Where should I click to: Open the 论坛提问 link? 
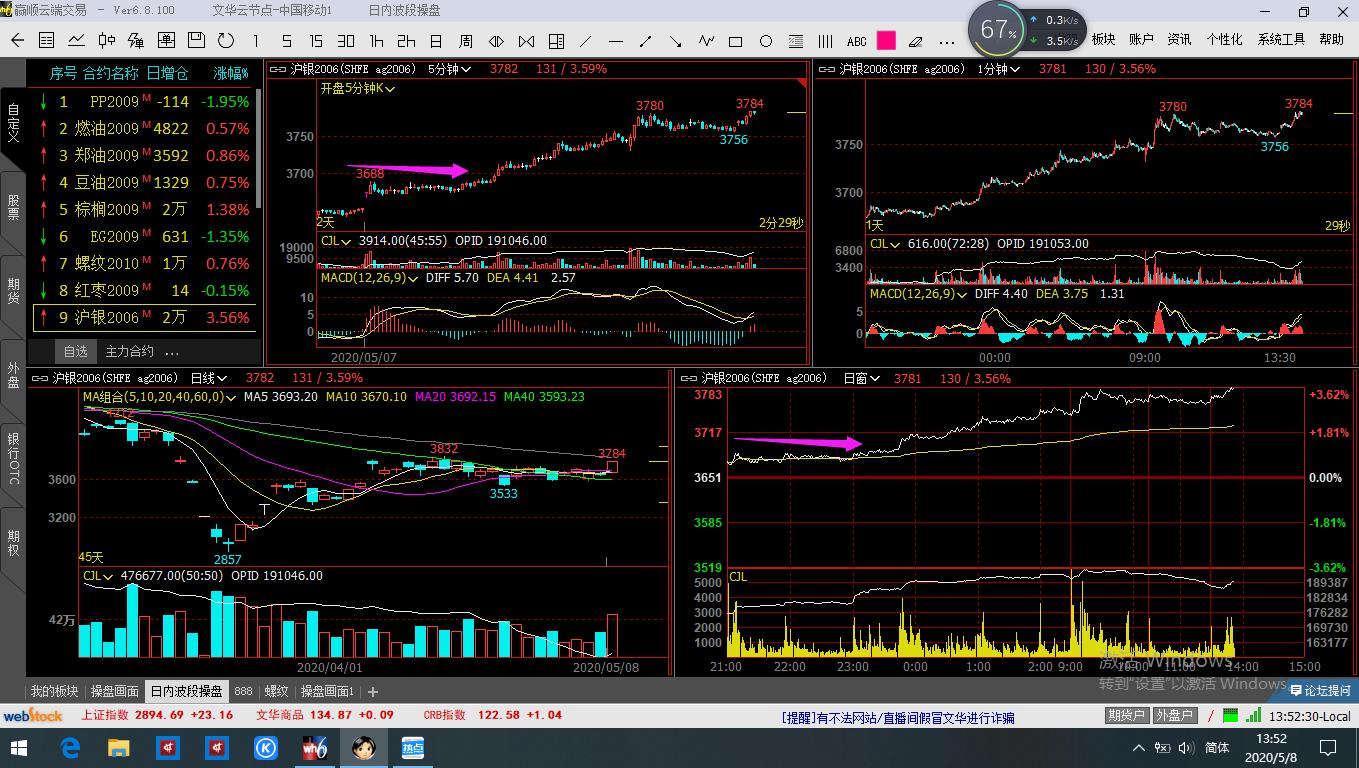(1320, 691)
